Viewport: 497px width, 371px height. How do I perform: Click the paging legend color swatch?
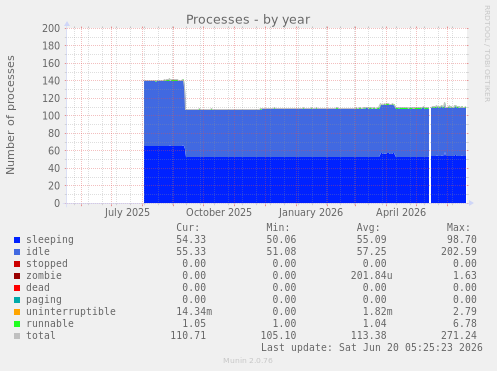click(17, 300)
